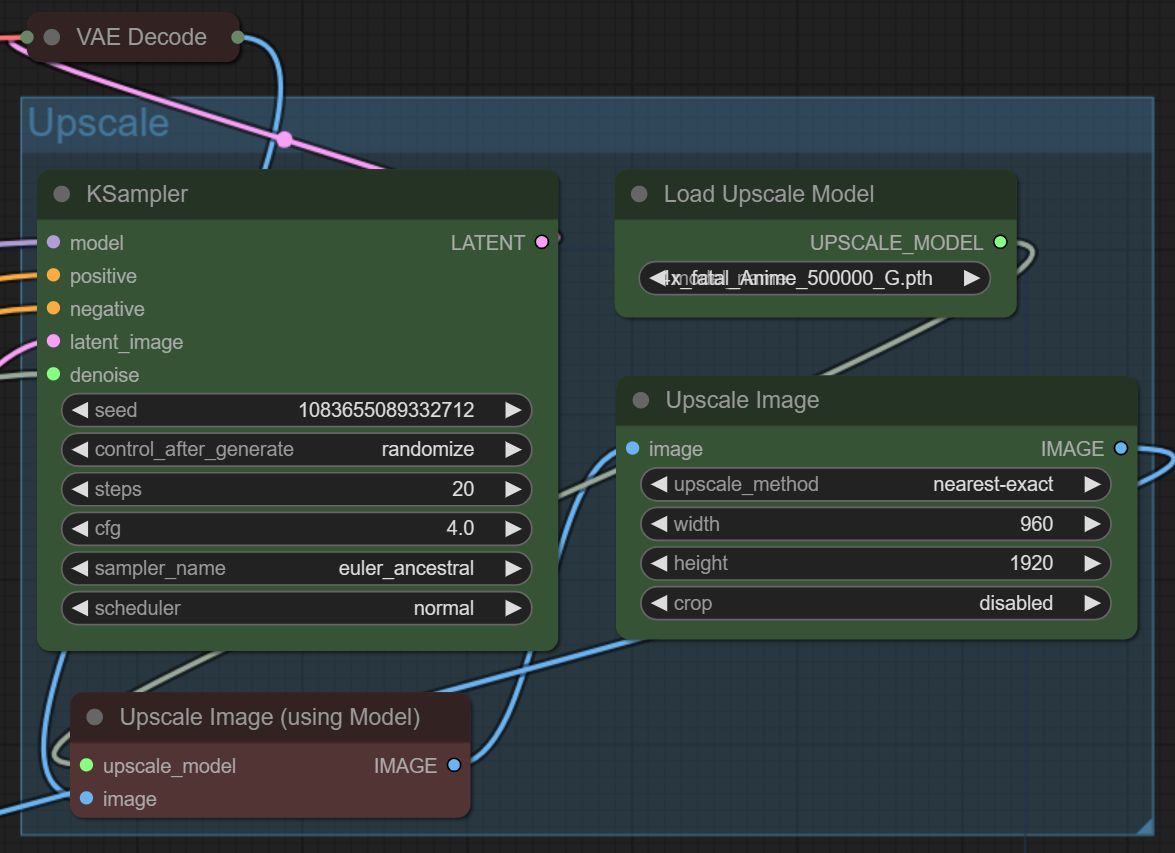
Task: Select next crop option
Action: 1093,603
